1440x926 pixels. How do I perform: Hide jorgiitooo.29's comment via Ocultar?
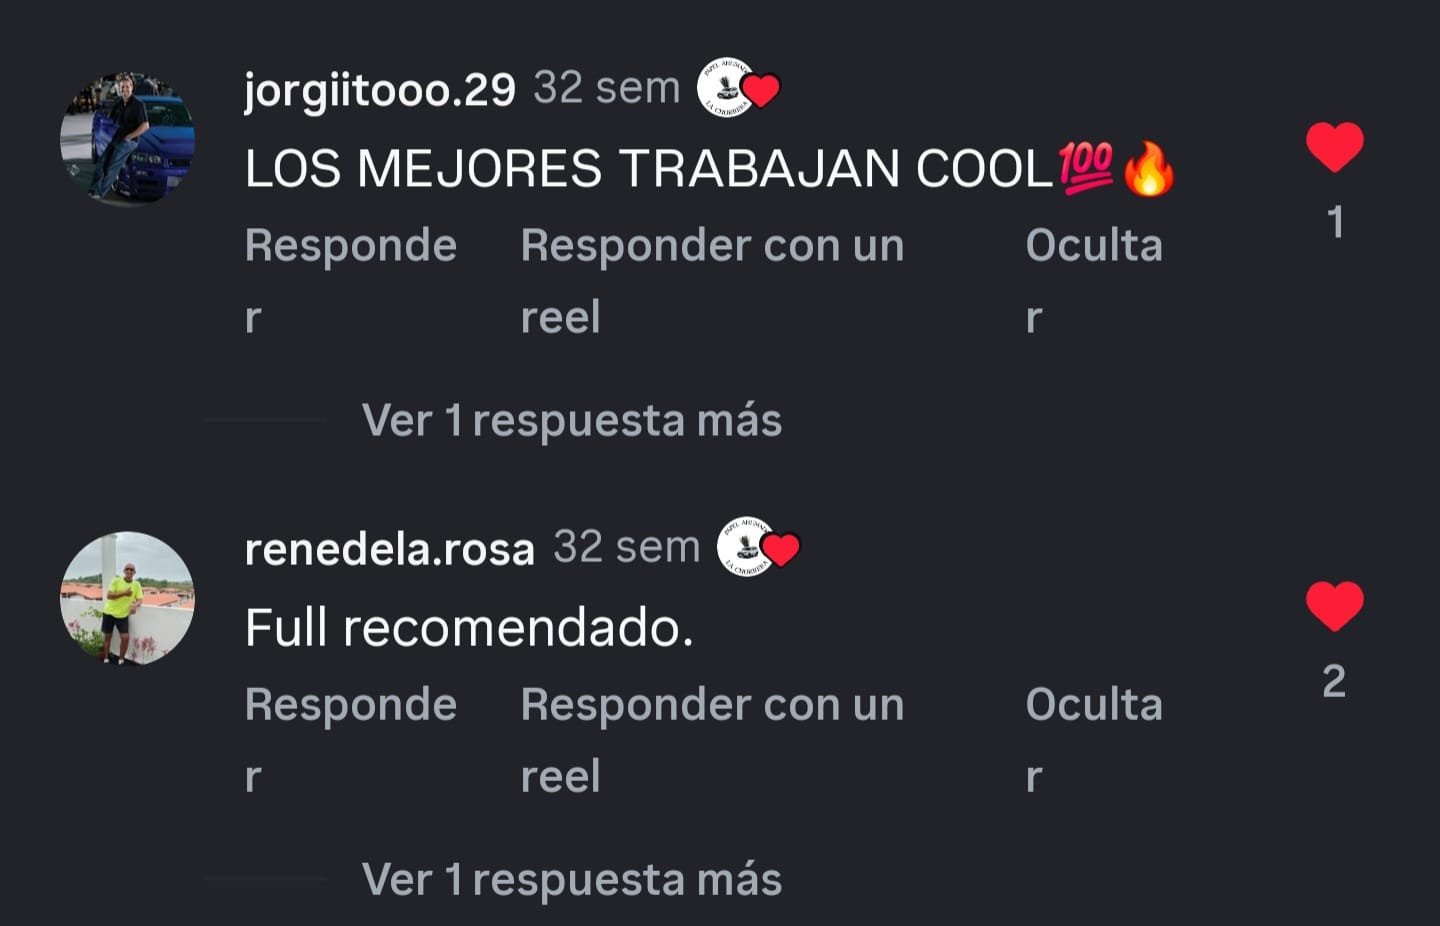pos(1094,280)
